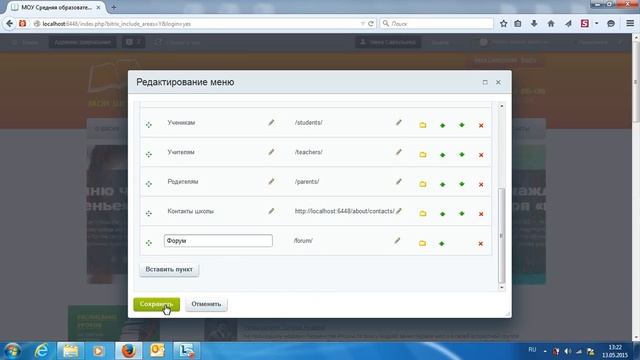The width and height of the screenshot is (640, 360).
Task: Open the folder browser for the /forum/ row
Action: (422, 243)
